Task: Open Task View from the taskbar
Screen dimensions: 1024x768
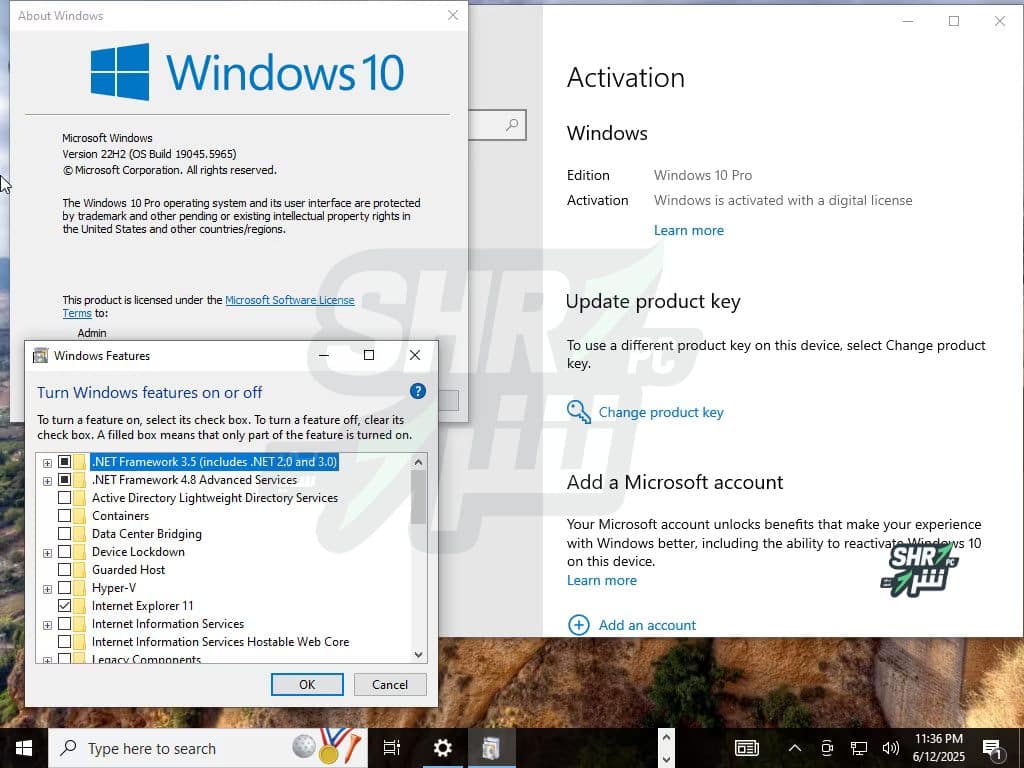Action: 391,748
